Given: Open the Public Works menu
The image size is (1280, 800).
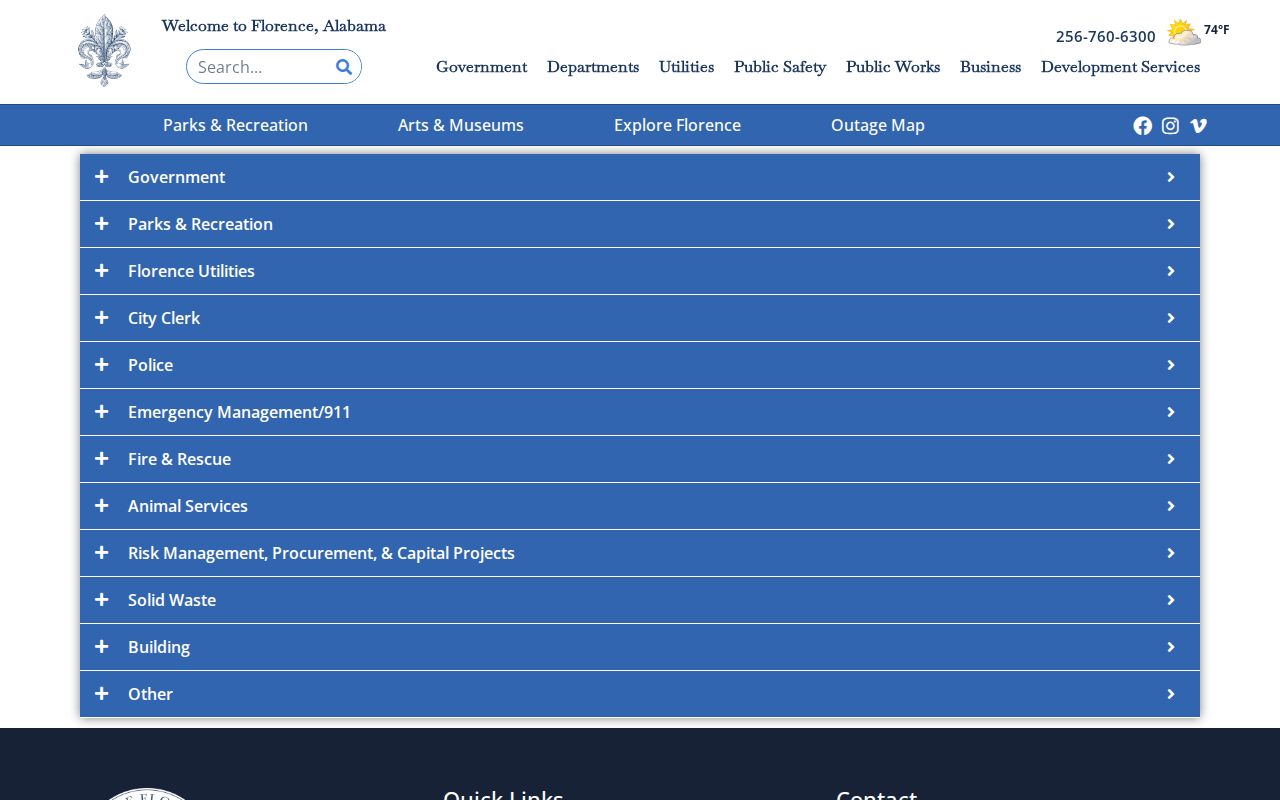Looking at the screenshot, I should coord(893,67).
